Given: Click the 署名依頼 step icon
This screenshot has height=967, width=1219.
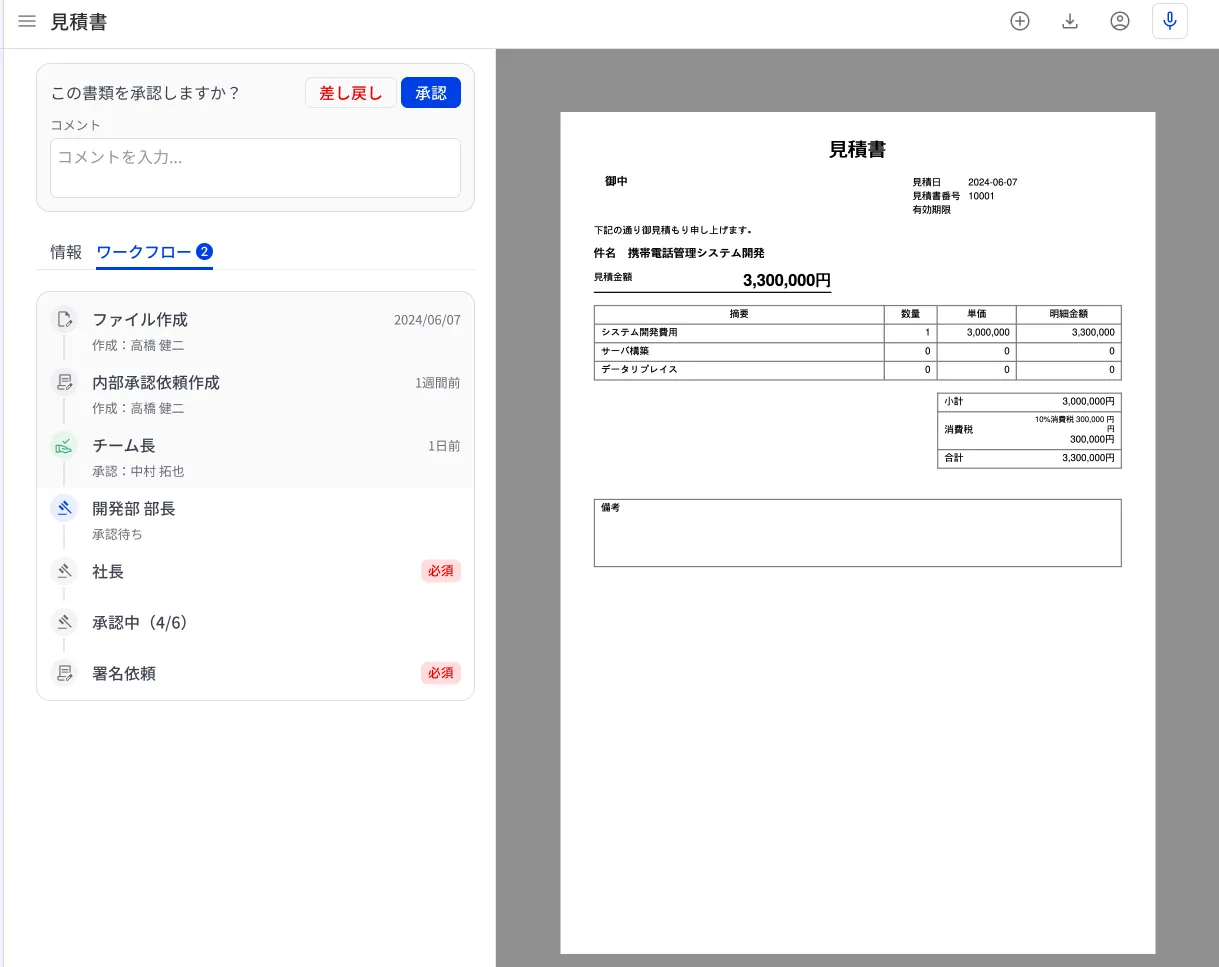Looking at the screenshot, I should pyautogui.click(x=65, y=673).
